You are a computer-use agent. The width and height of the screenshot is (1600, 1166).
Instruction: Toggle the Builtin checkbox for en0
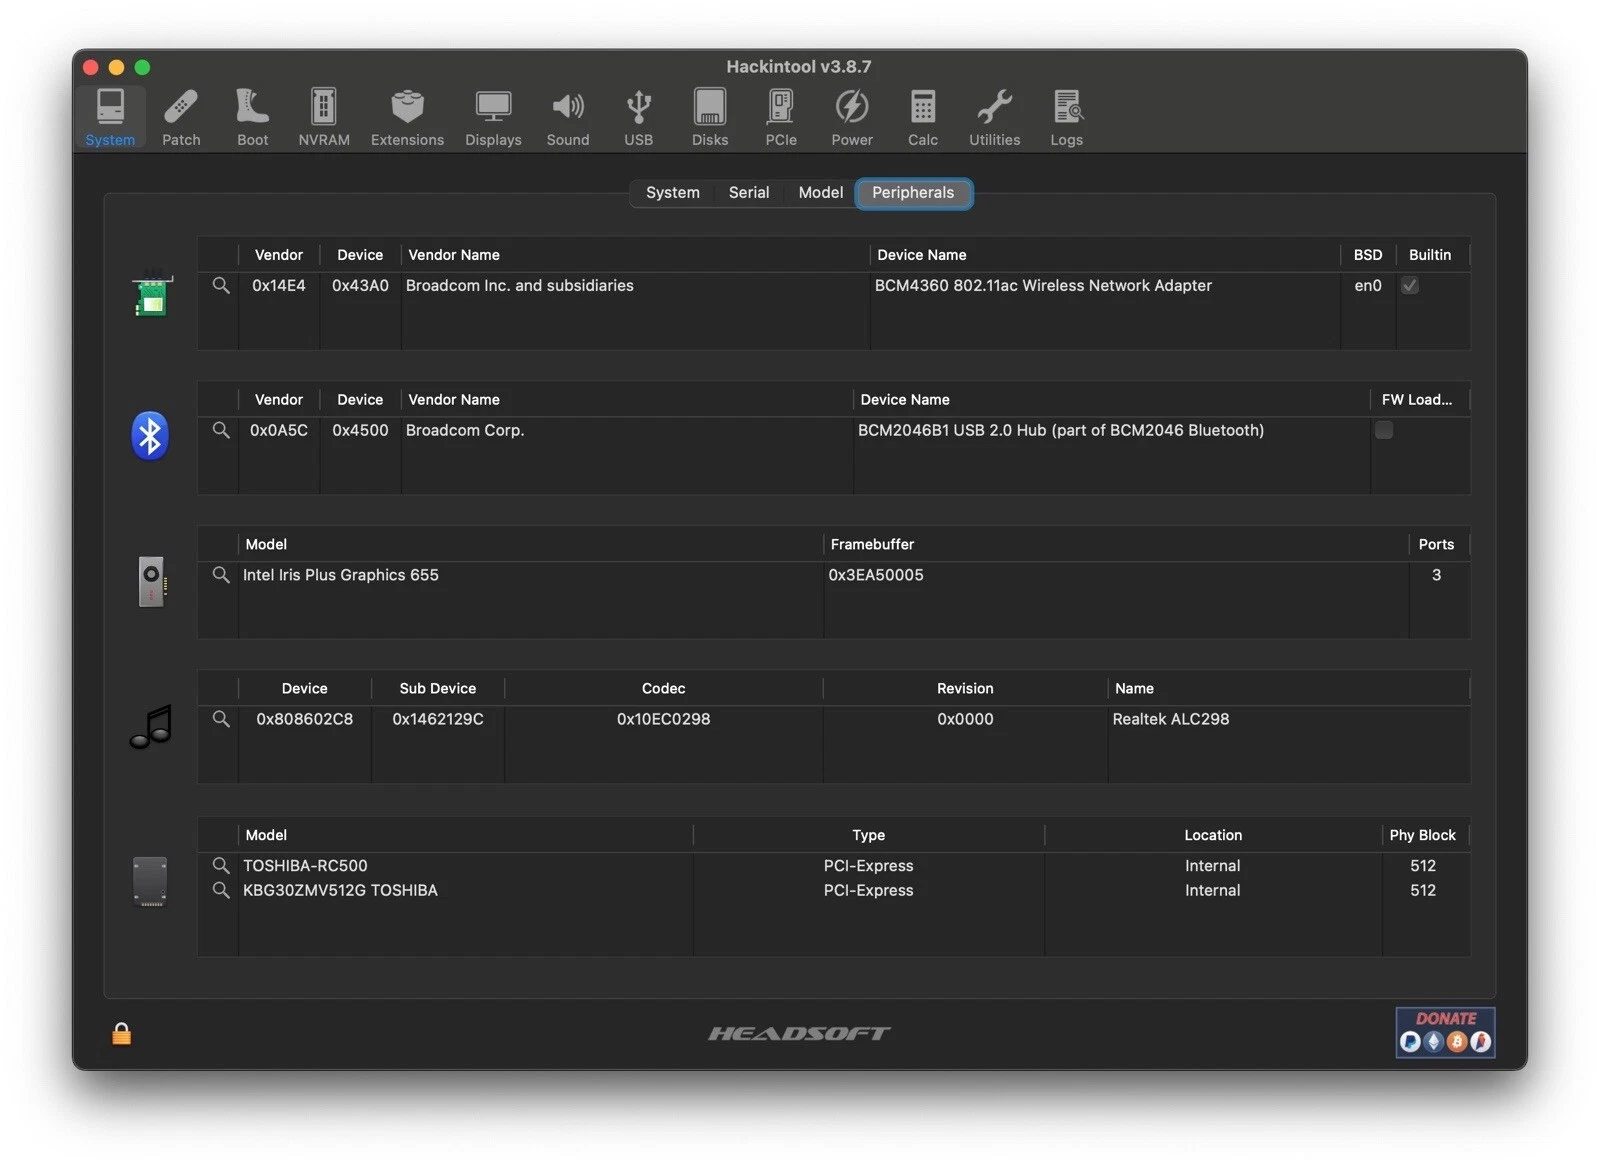1409,286
